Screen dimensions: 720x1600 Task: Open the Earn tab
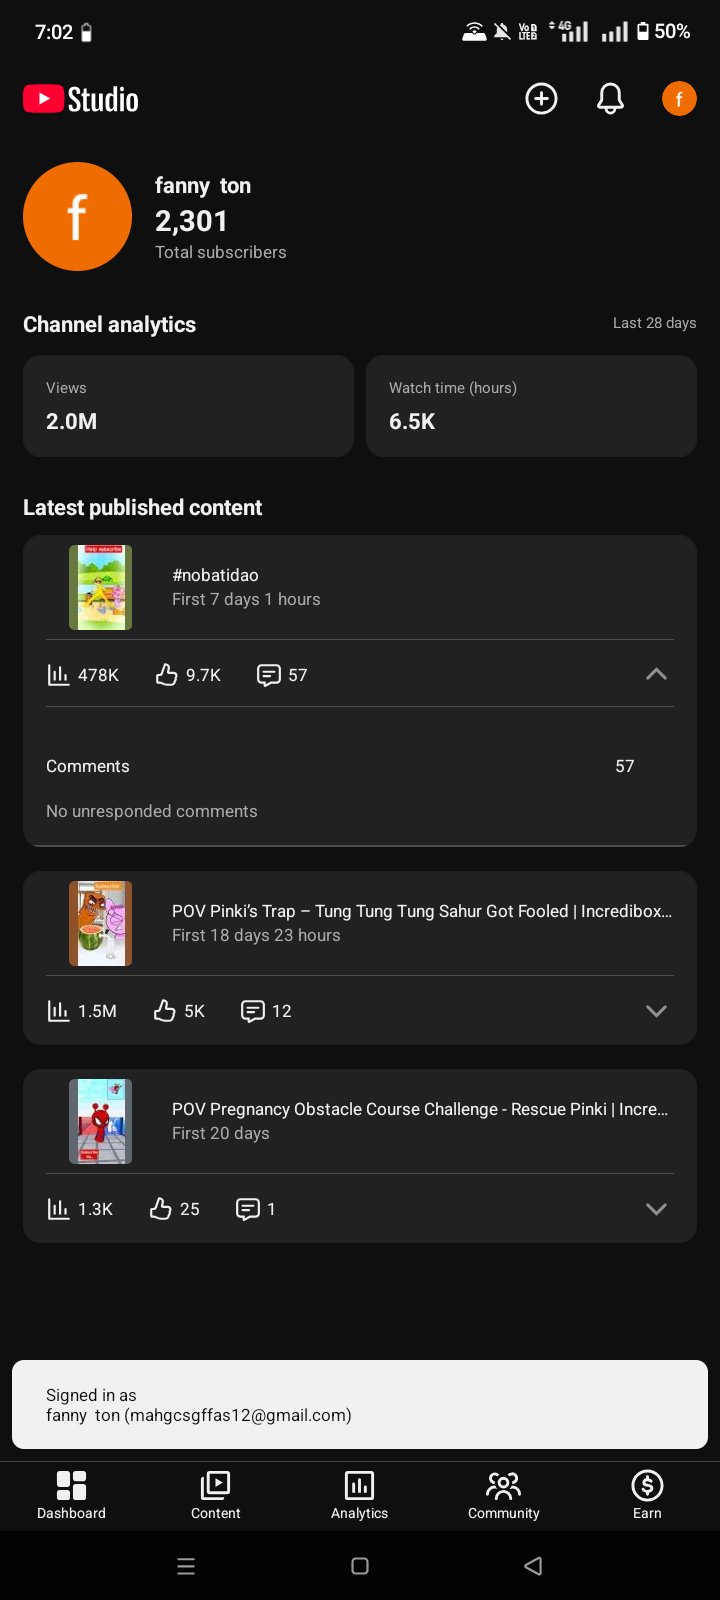coord(647,1496)
